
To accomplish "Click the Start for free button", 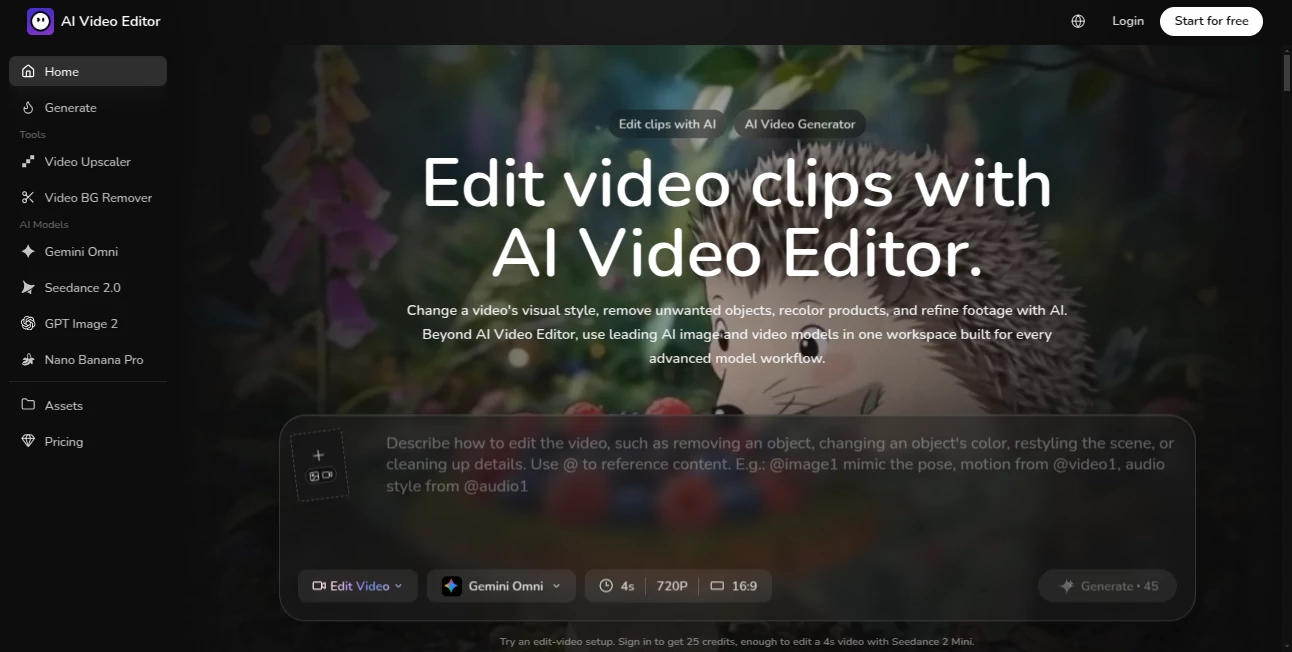I will coord(1211,21).
